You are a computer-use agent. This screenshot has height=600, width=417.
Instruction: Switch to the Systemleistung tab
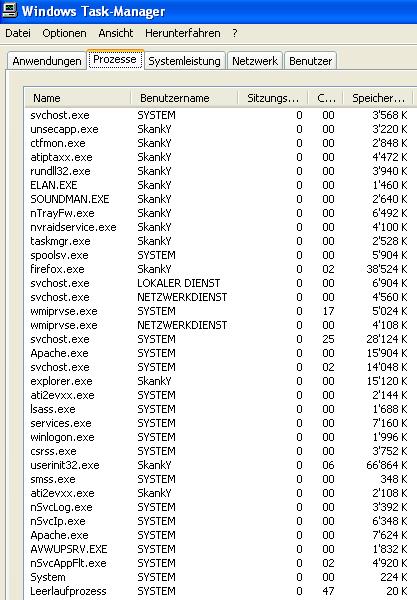point(184,61)
